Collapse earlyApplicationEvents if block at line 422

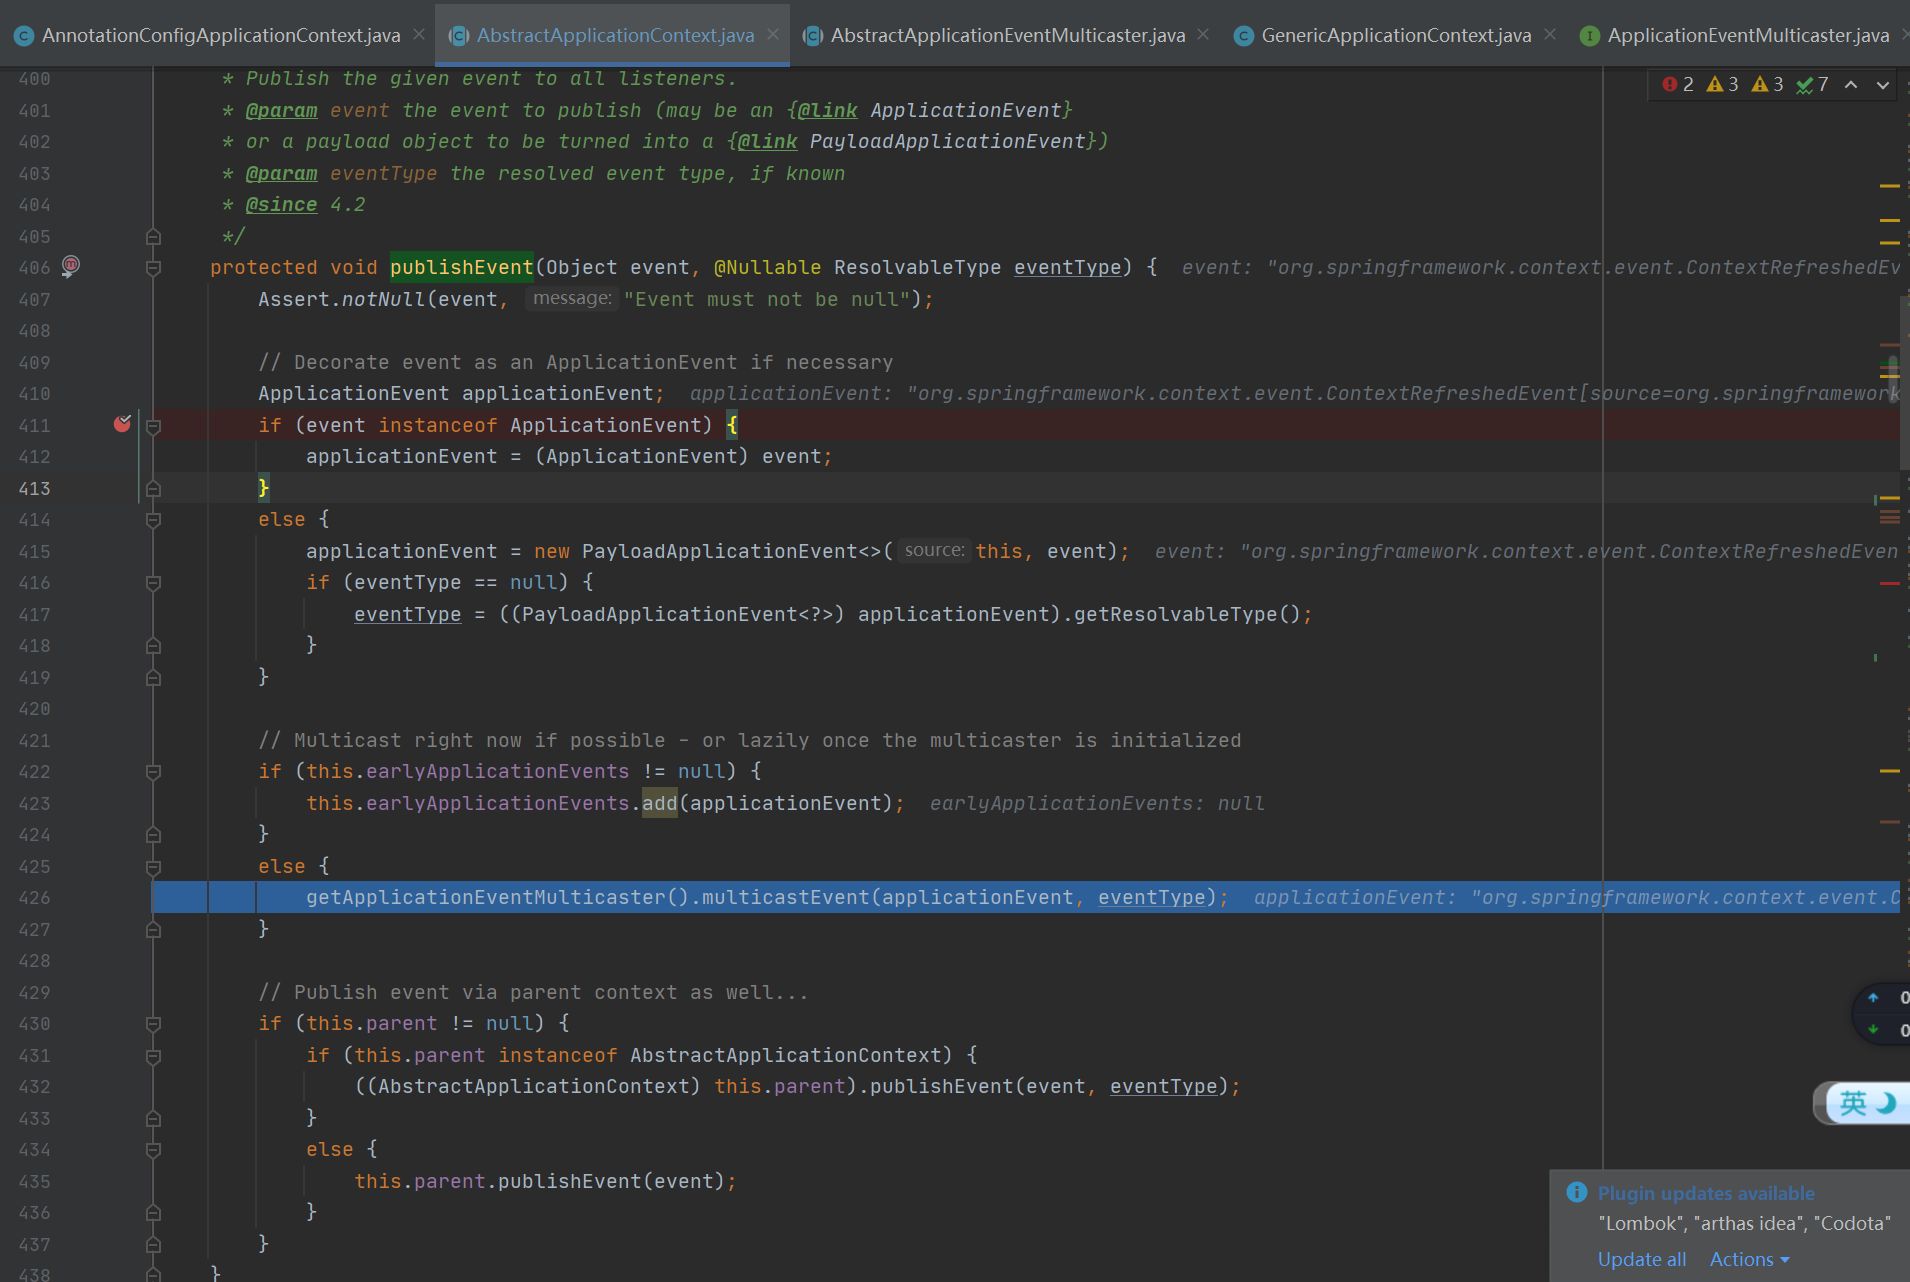[x=153, y=772]
